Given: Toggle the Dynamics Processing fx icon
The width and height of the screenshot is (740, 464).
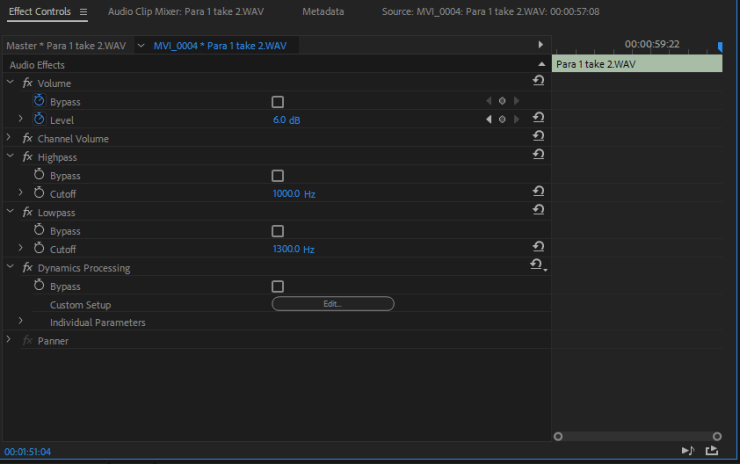Looking at the screenshot, I should (27, 268).
